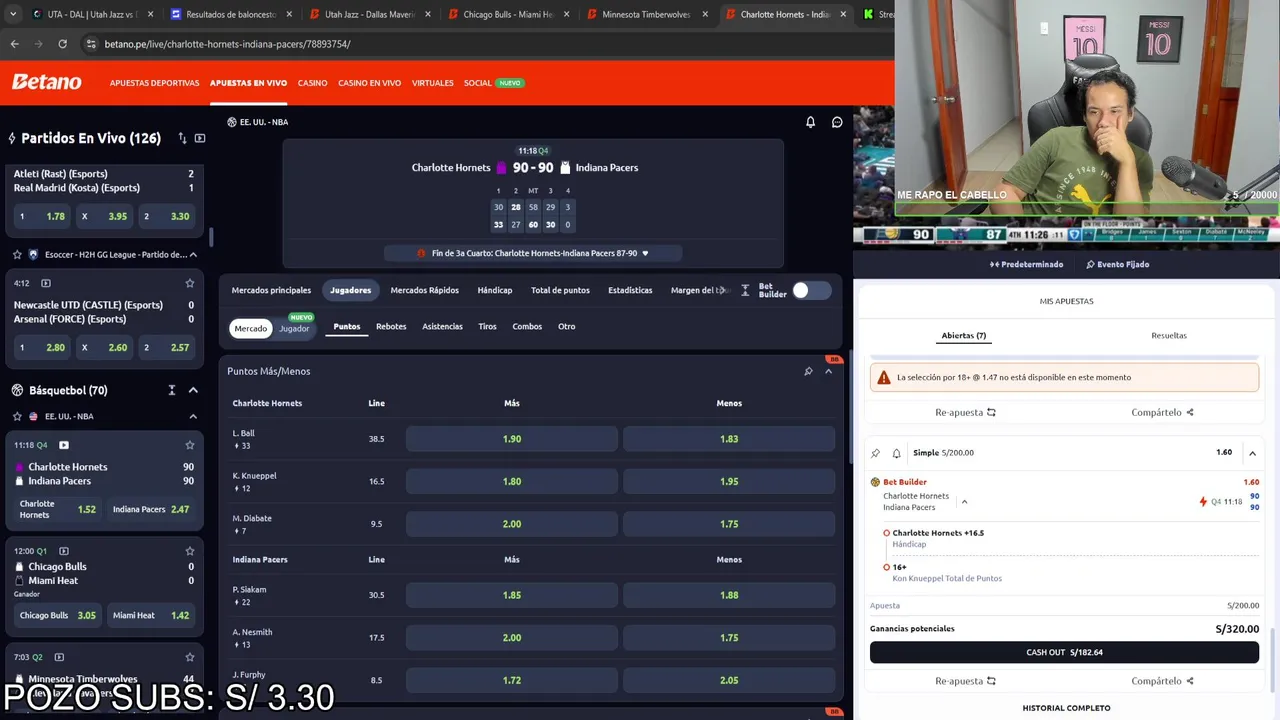Collapse the Esoccer H2H GG League group
This screenshot has height=720, width=1280.
193,254
